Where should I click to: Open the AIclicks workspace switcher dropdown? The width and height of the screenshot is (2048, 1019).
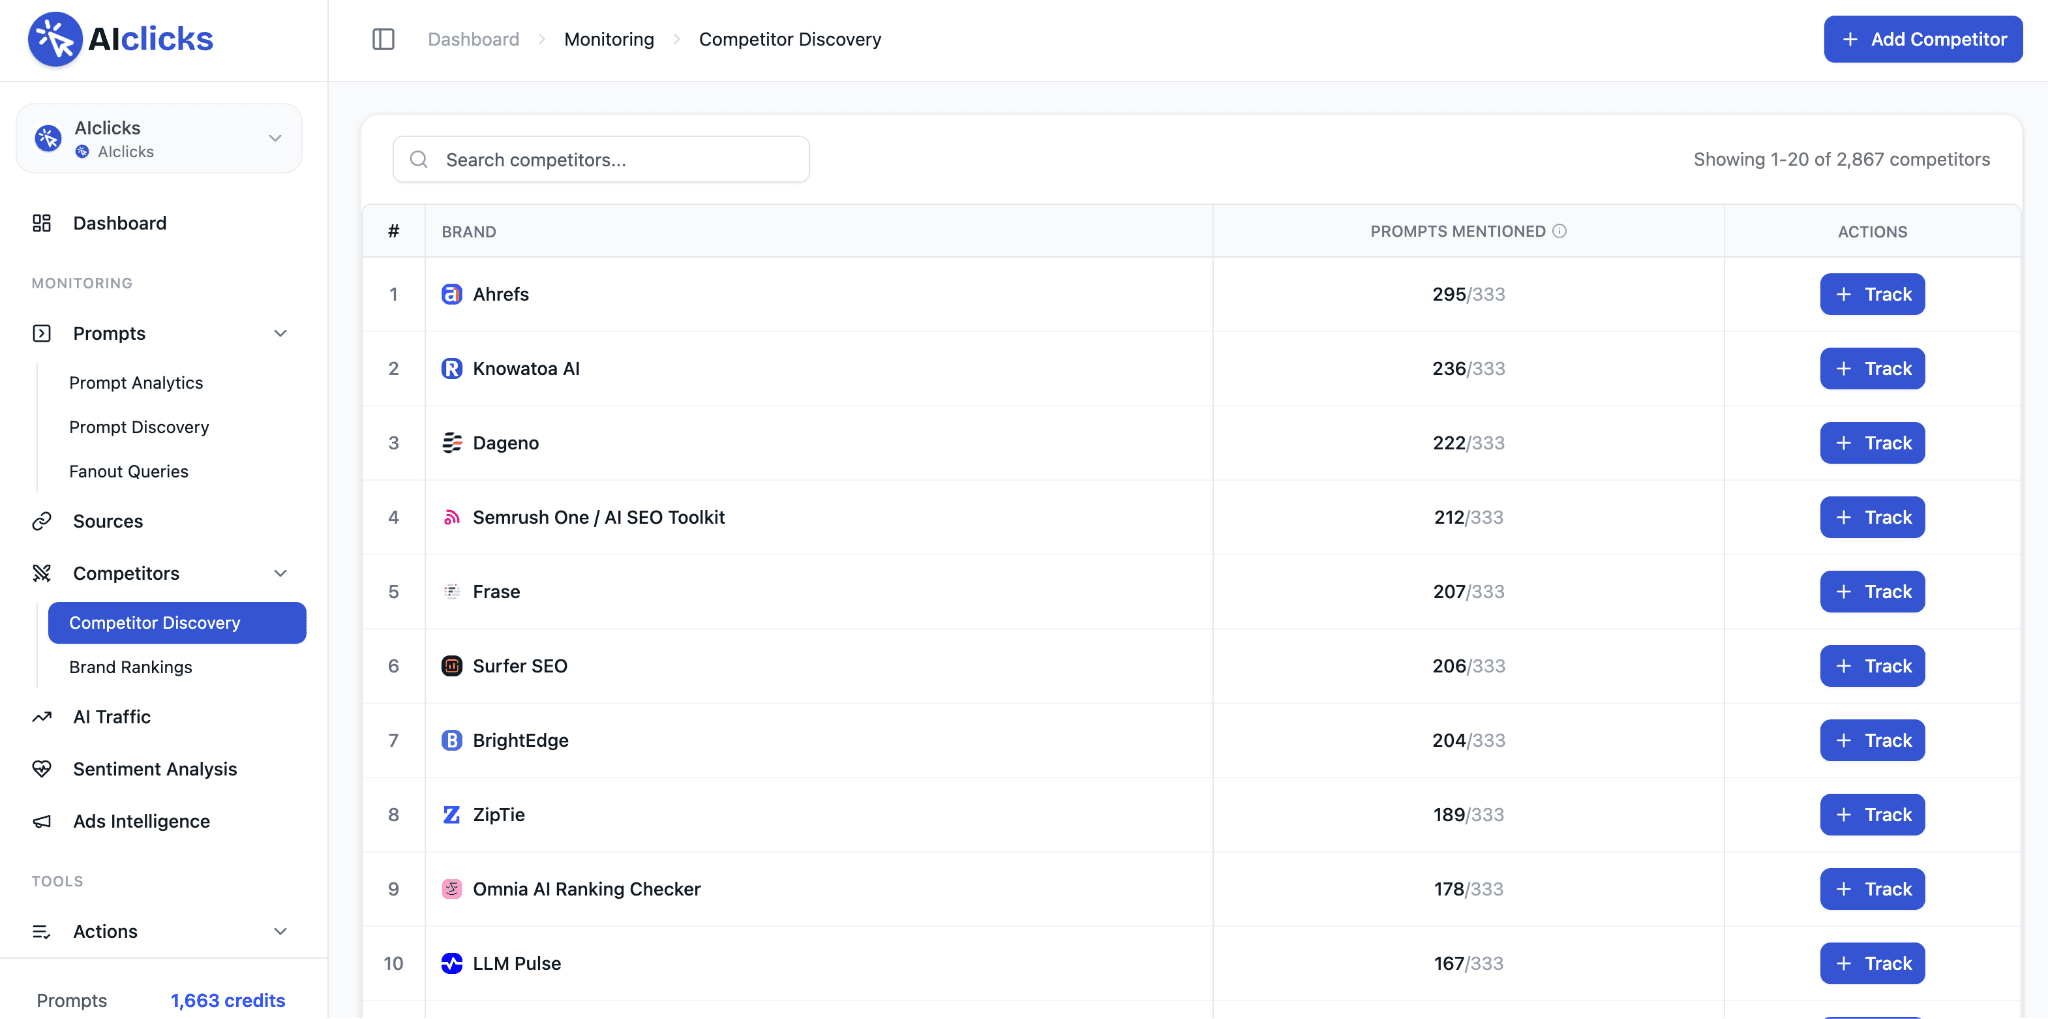[x=159, y=138]
